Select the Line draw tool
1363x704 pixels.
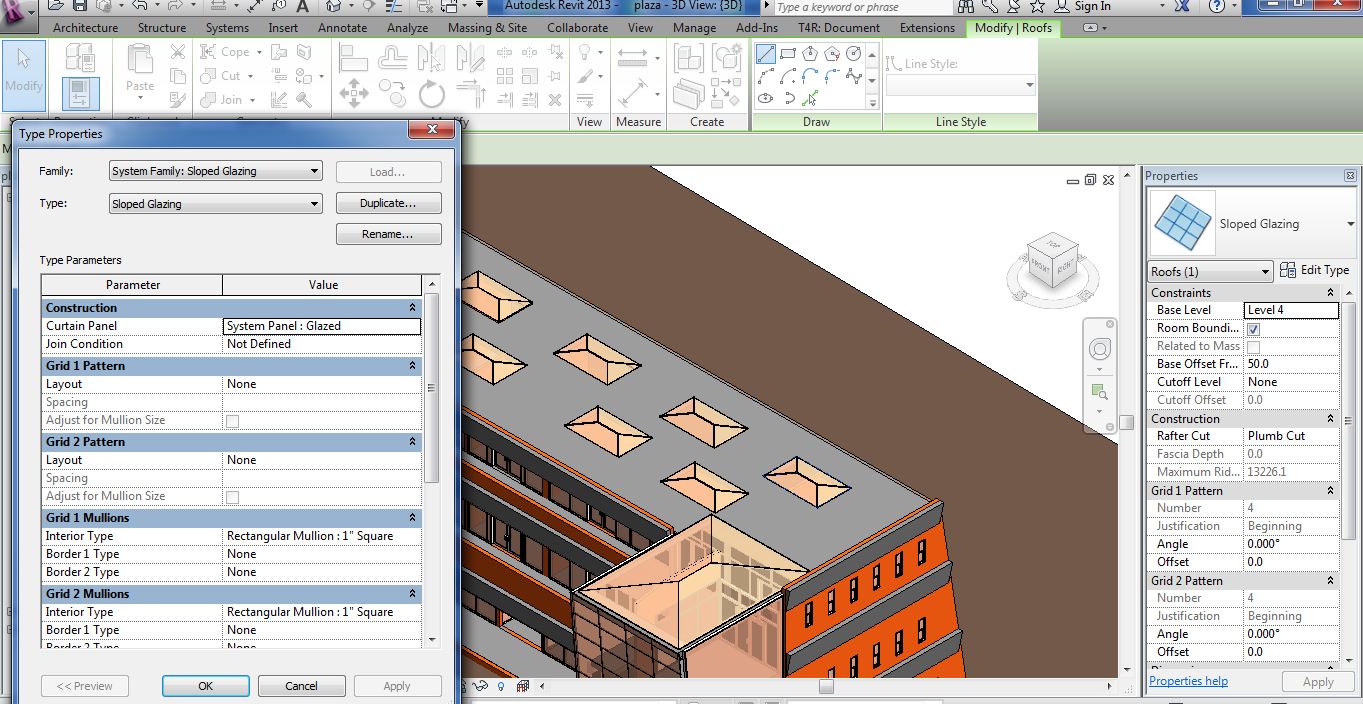coord(765,54)
